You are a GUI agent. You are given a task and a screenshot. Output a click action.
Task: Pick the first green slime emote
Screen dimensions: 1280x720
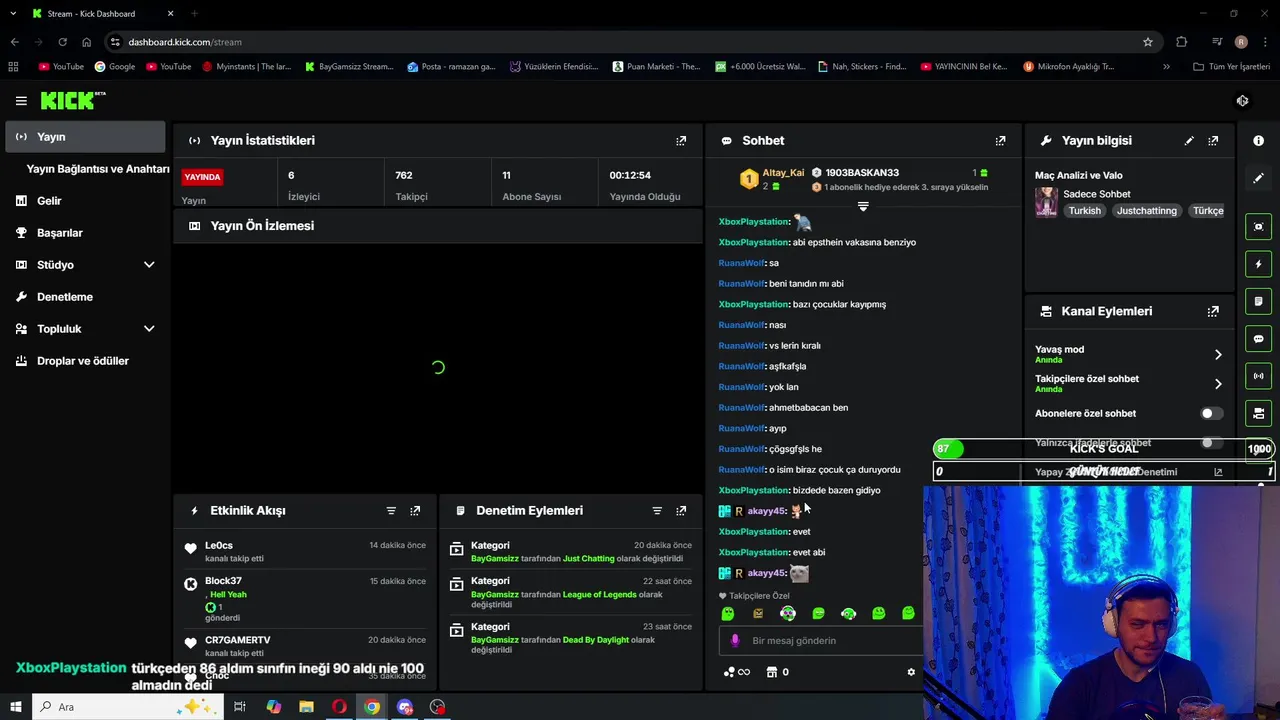point(728,613)
